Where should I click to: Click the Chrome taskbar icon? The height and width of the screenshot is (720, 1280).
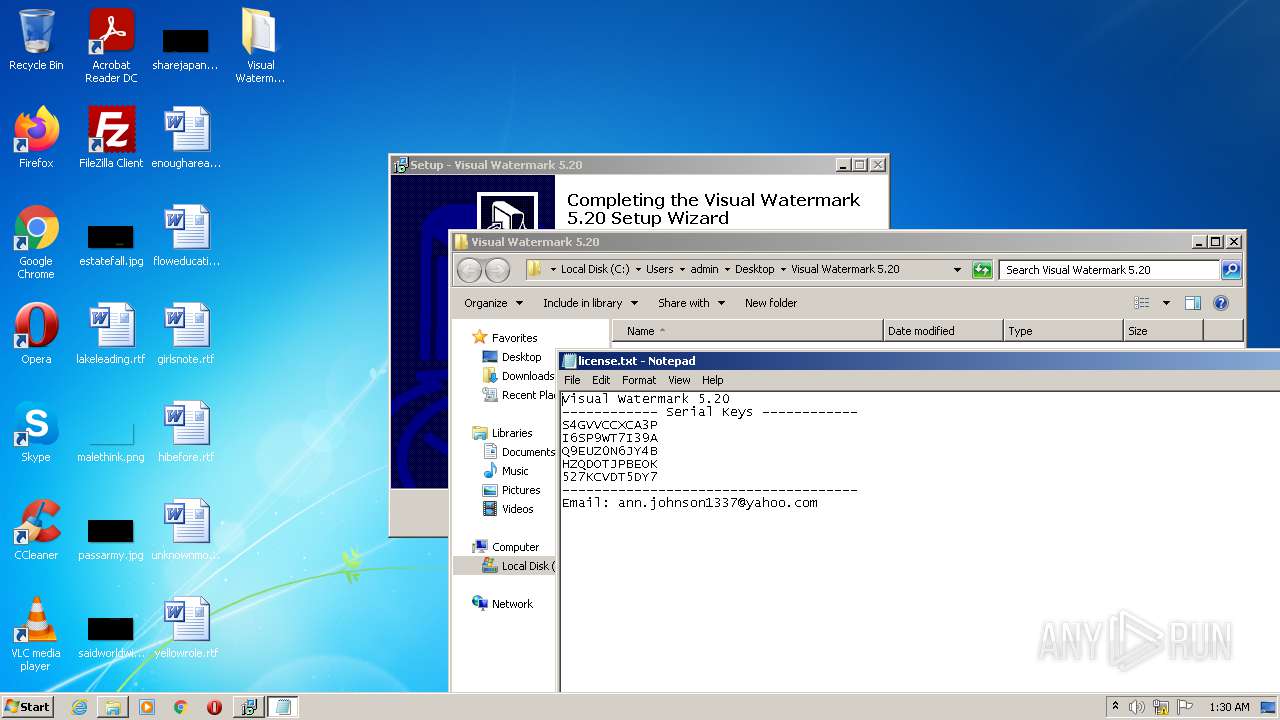pos(180,707)
